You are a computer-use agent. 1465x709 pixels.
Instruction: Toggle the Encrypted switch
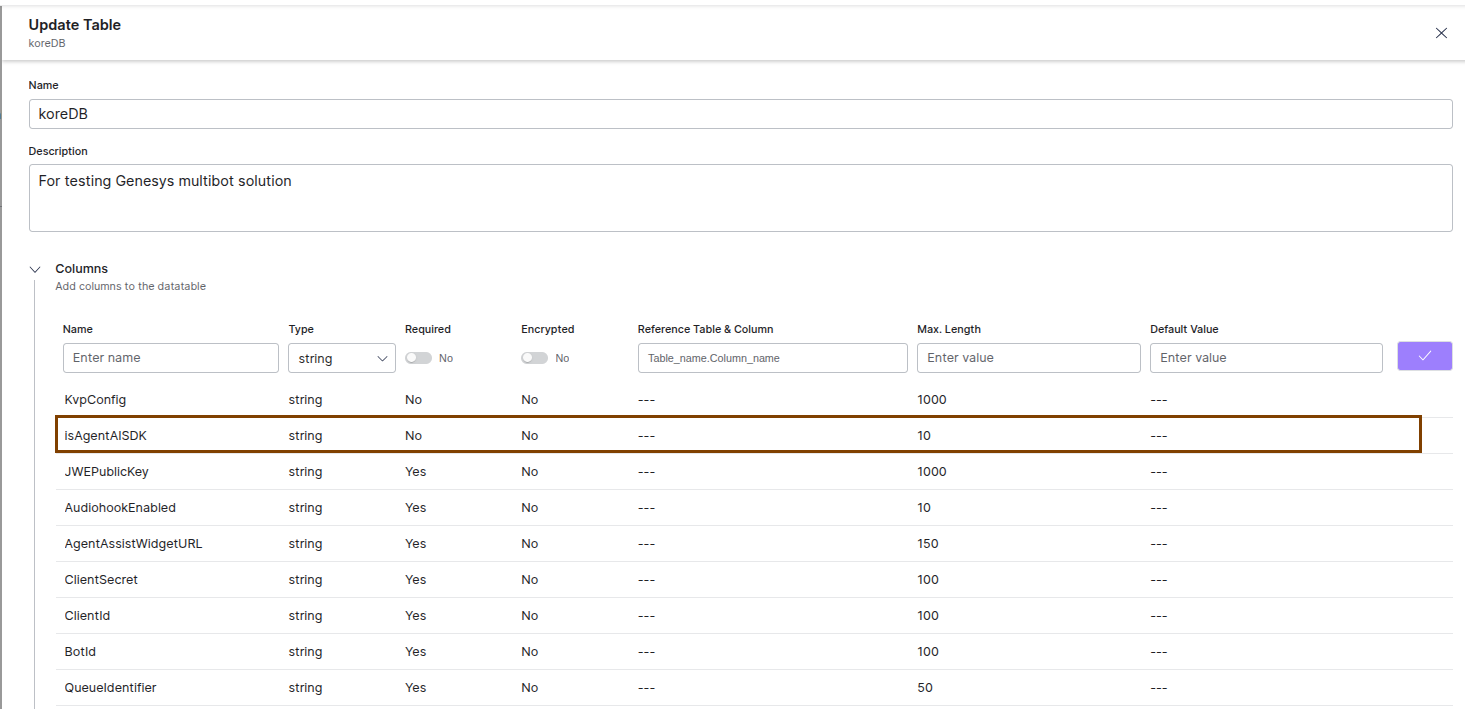pyautogui.click(x=534, y=358)
